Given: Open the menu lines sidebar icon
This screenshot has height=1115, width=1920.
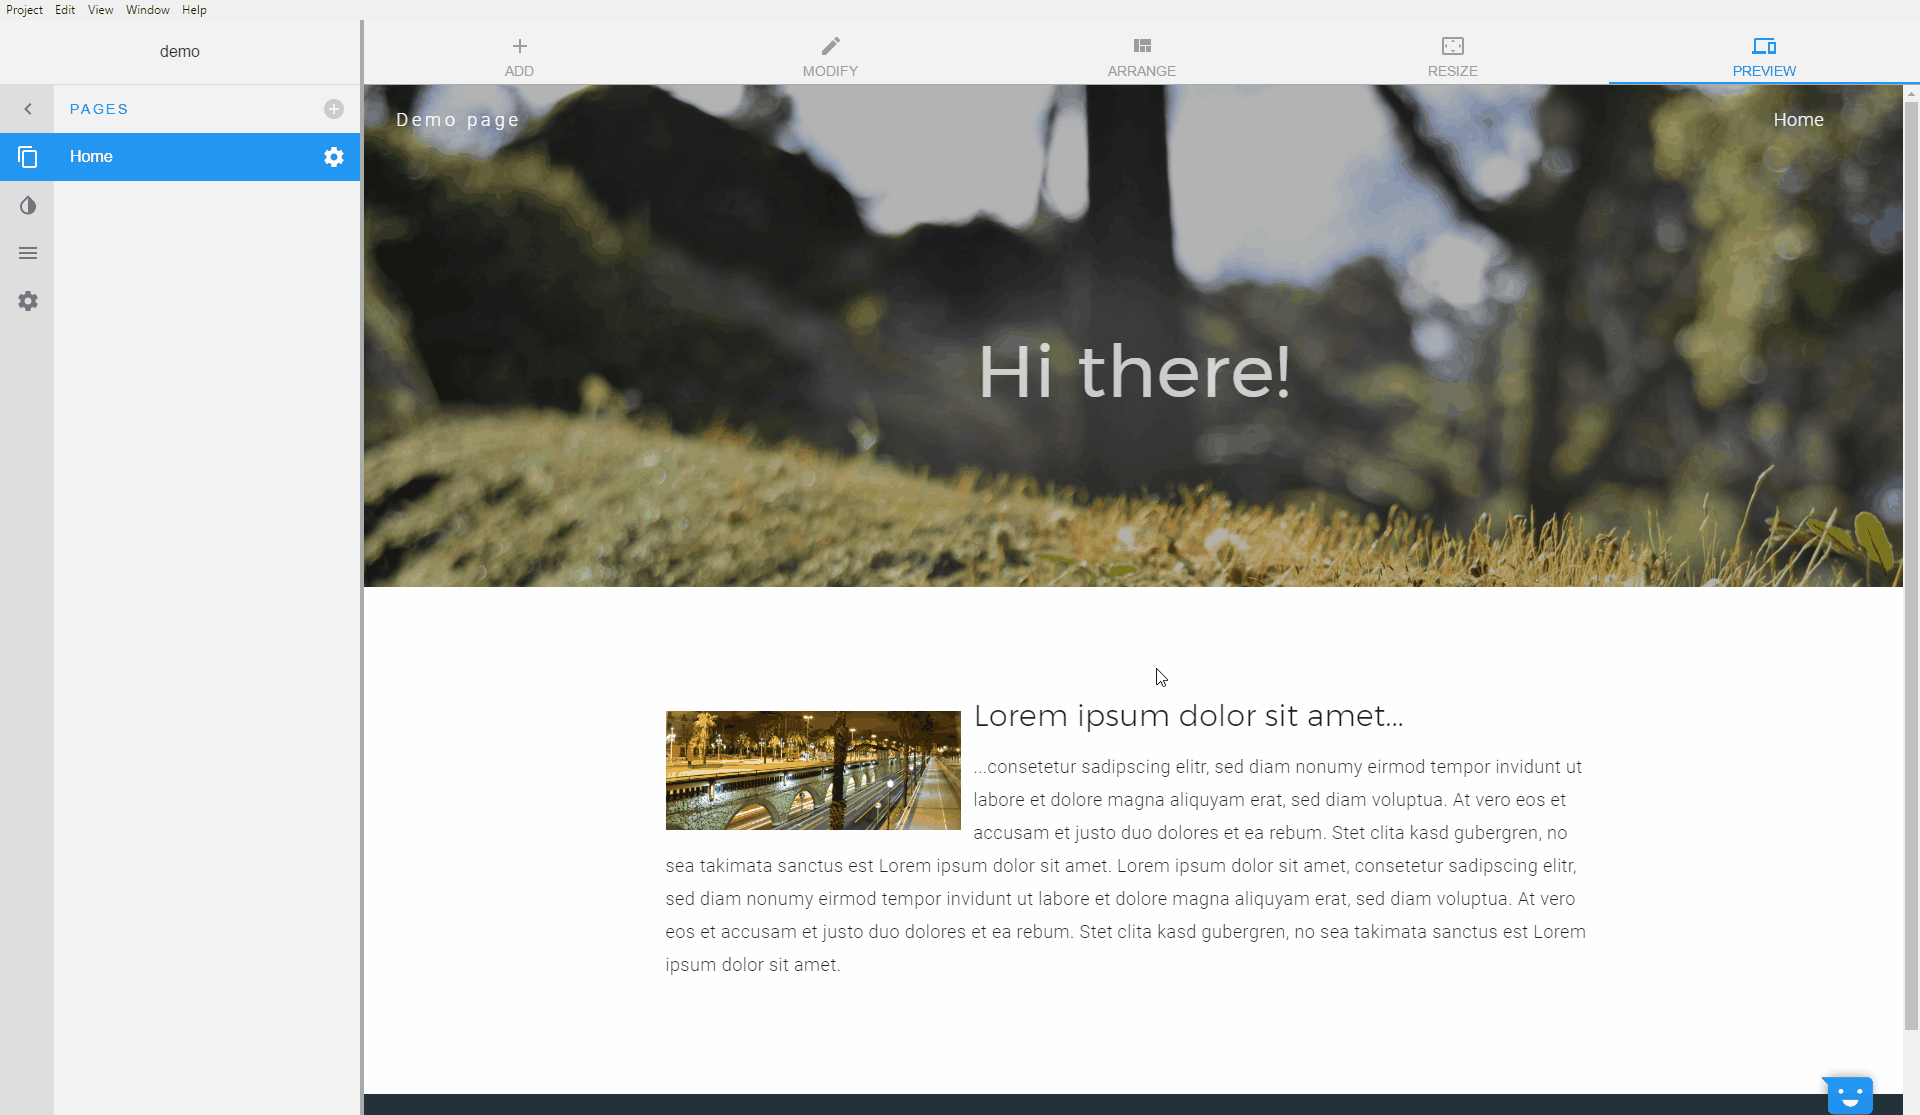Looking at the screenshot, I should tap(27, 253).
